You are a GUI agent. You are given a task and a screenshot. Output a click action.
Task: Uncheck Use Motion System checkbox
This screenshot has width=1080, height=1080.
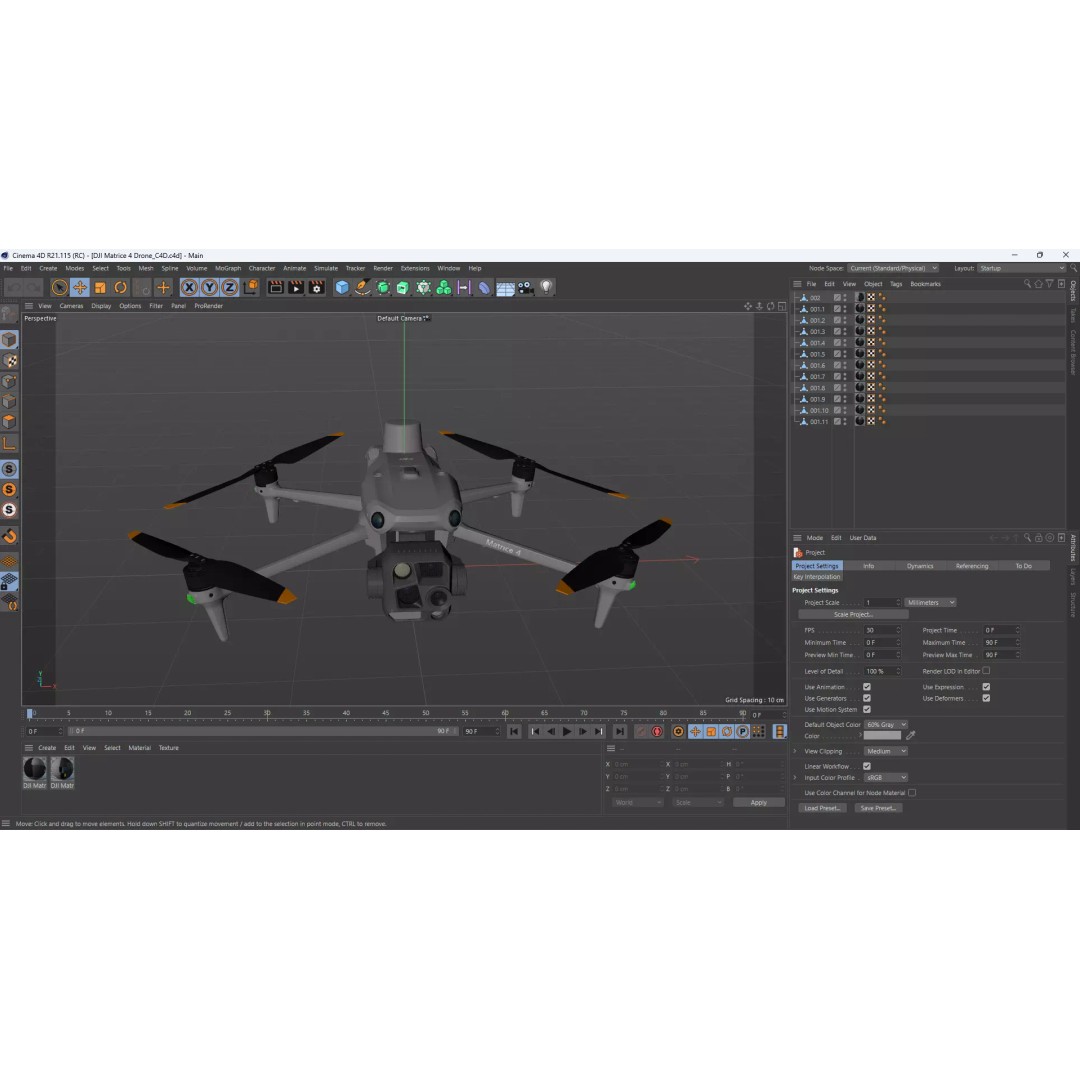(x=867, y=709)
